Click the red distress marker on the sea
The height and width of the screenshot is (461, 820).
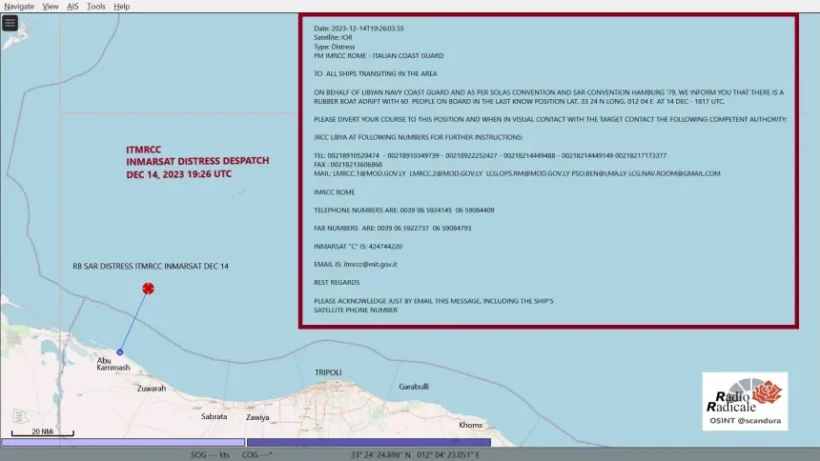(148, 289)
